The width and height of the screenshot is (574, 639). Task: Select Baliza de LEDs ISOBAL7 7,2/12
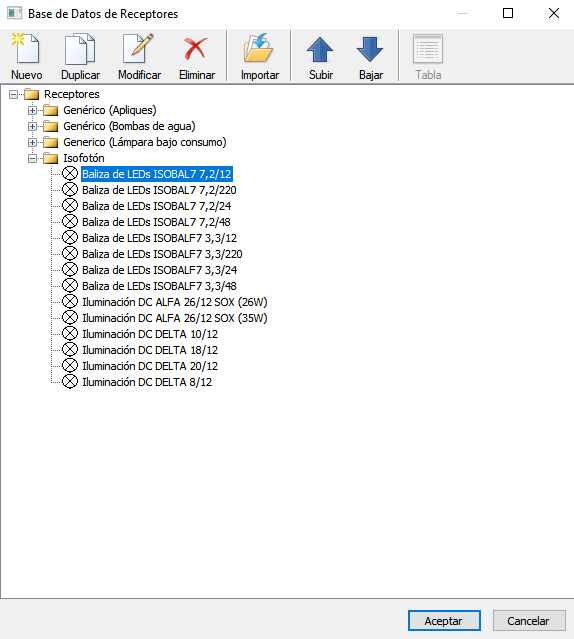click(x=157, y=174)
